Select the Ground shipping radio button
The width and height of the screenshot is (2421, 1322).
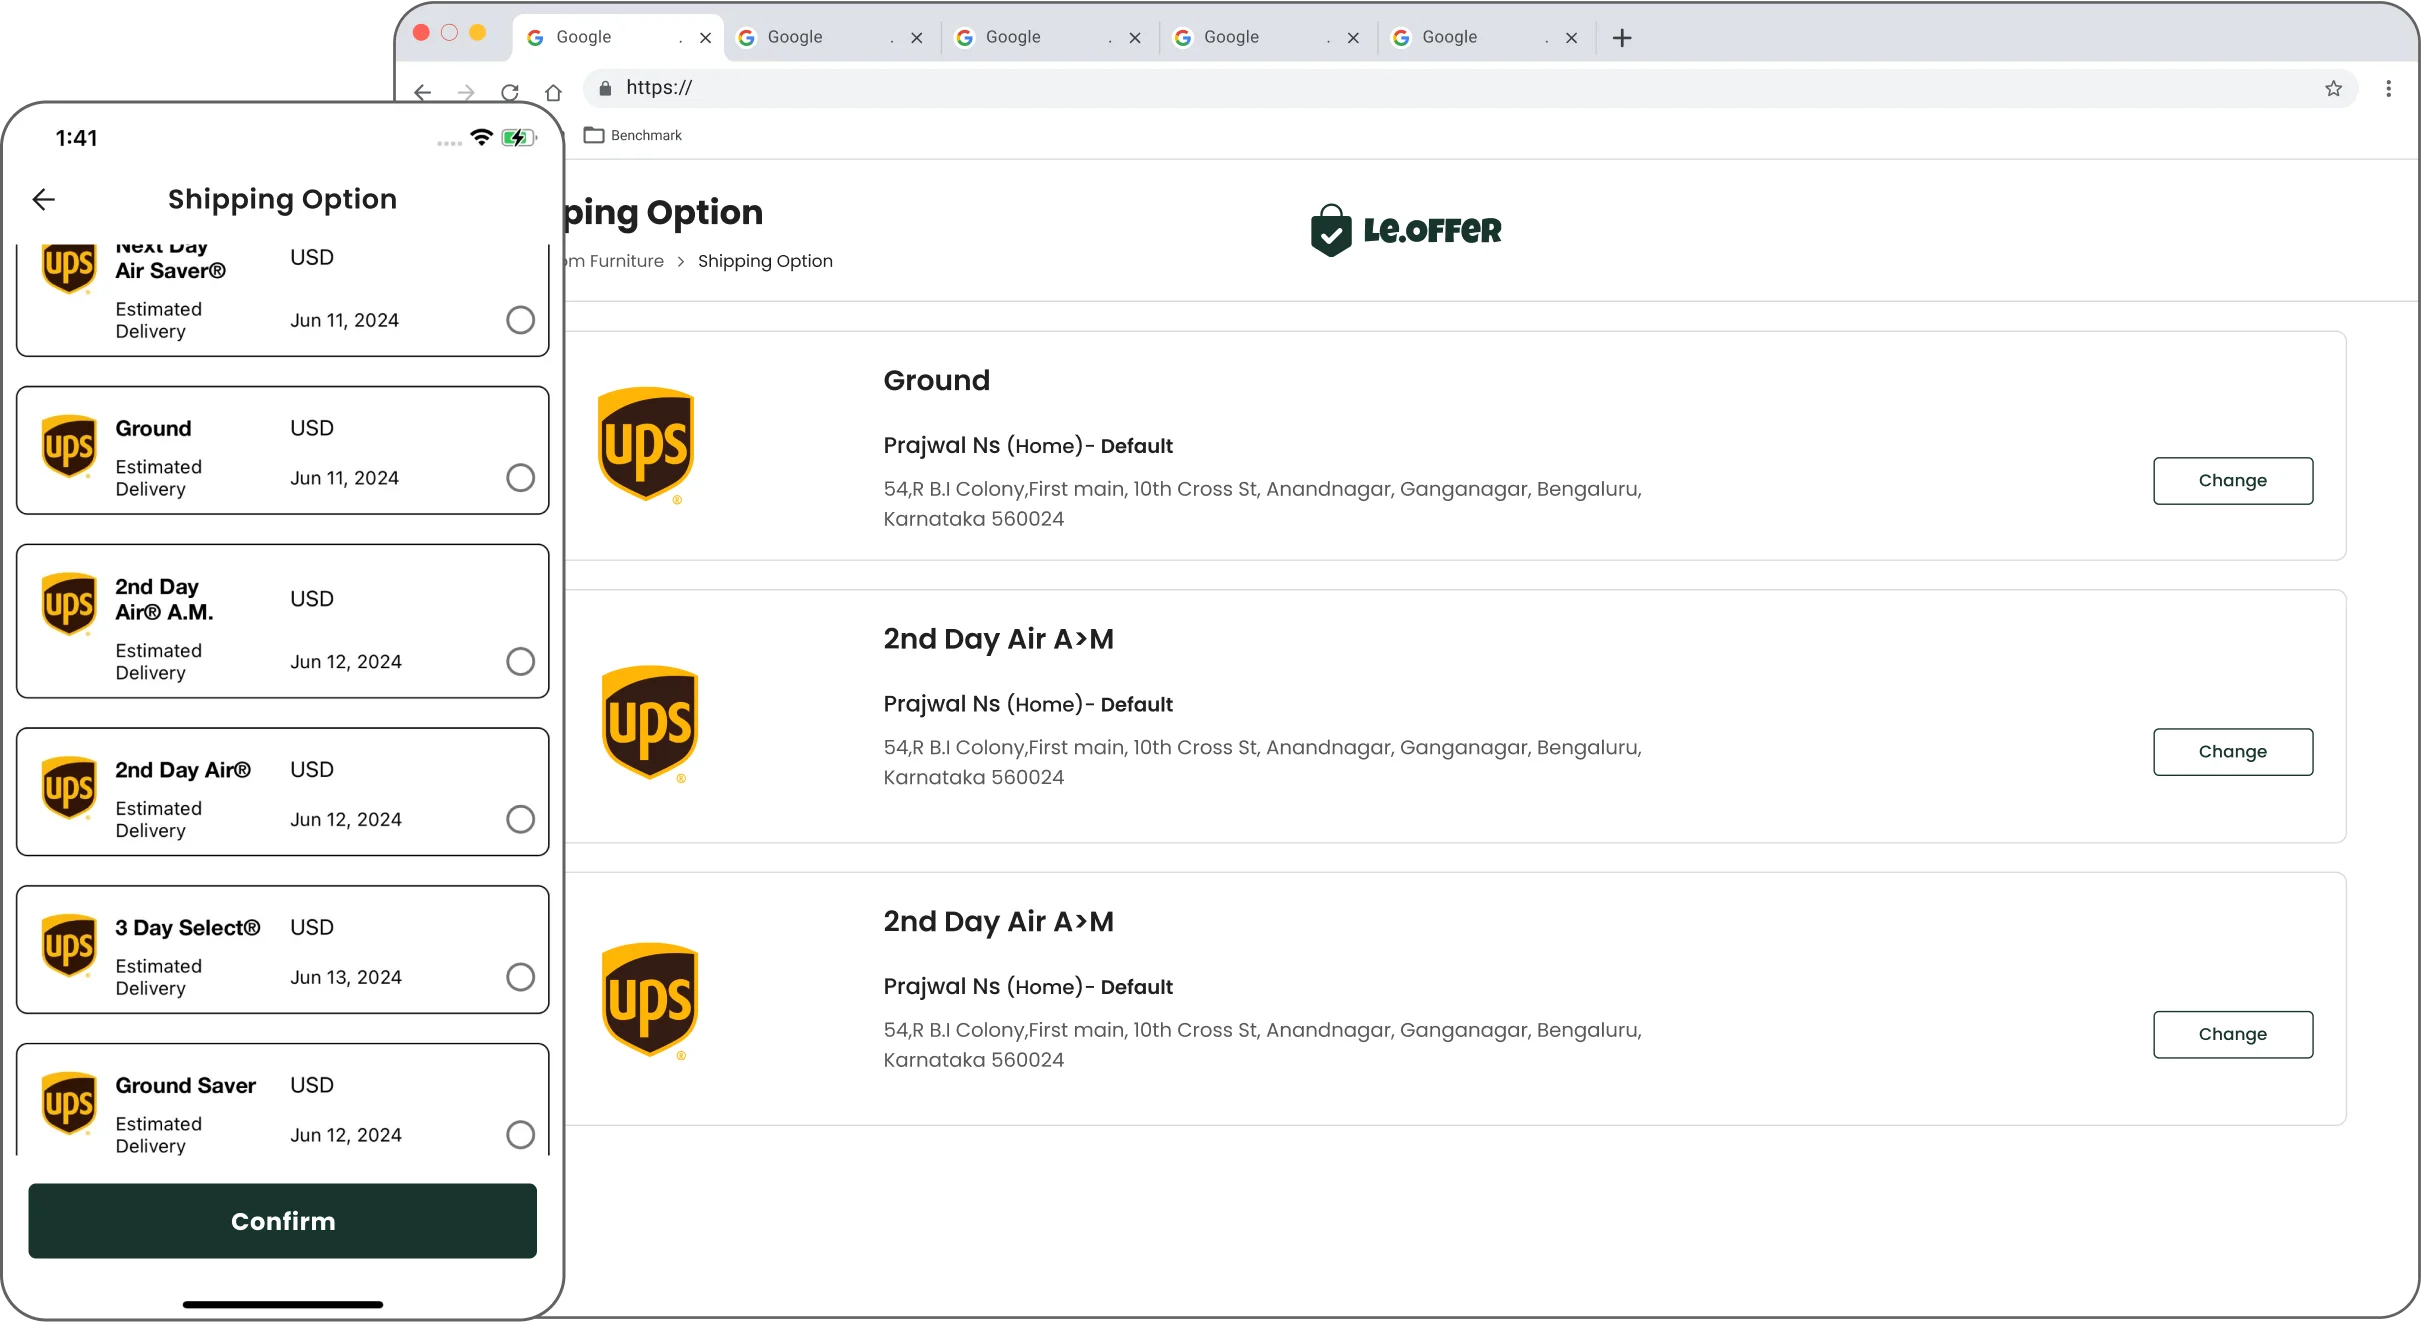(520, 478)
